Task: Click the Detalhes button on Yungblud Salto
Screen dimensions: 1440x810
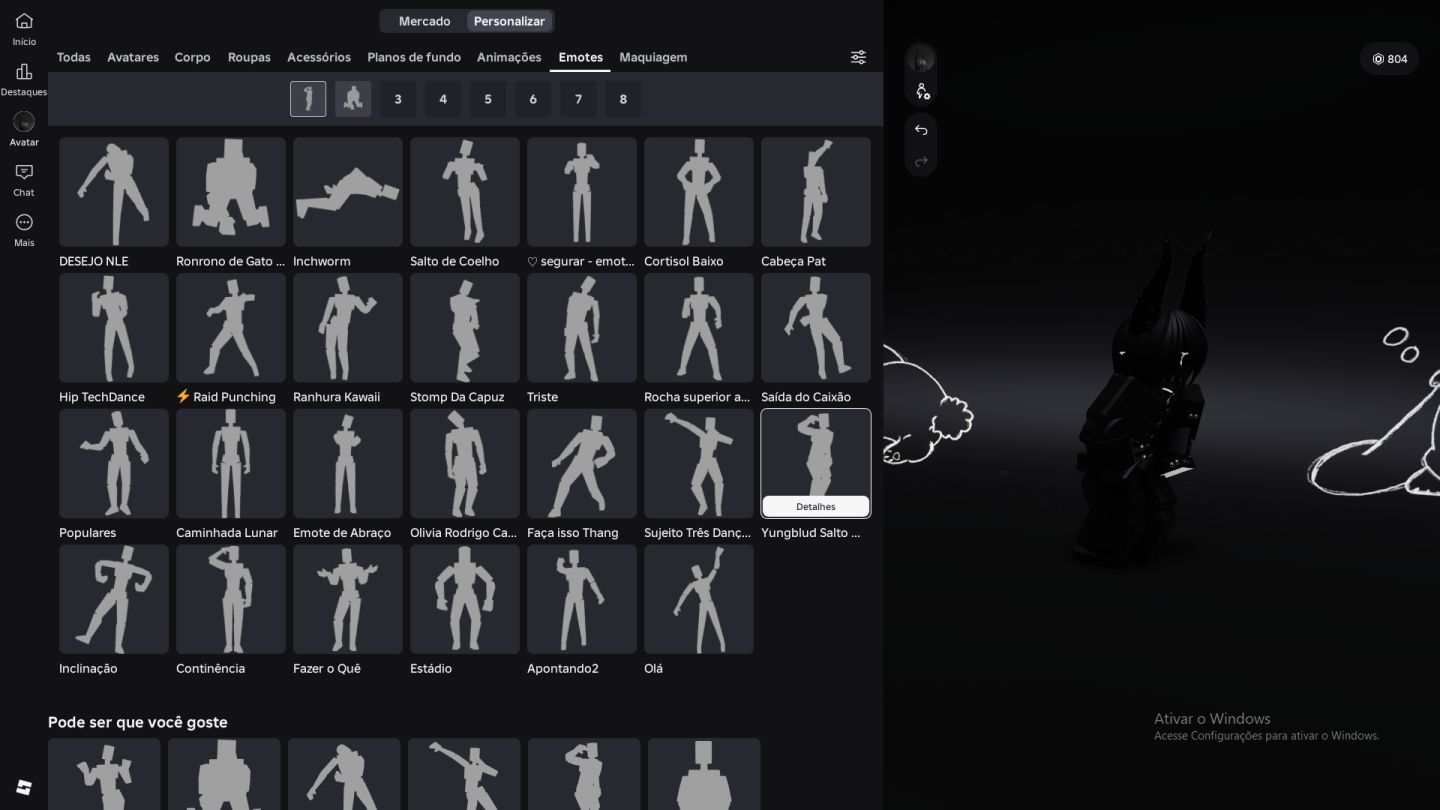Action: click(x=816, y=506)
